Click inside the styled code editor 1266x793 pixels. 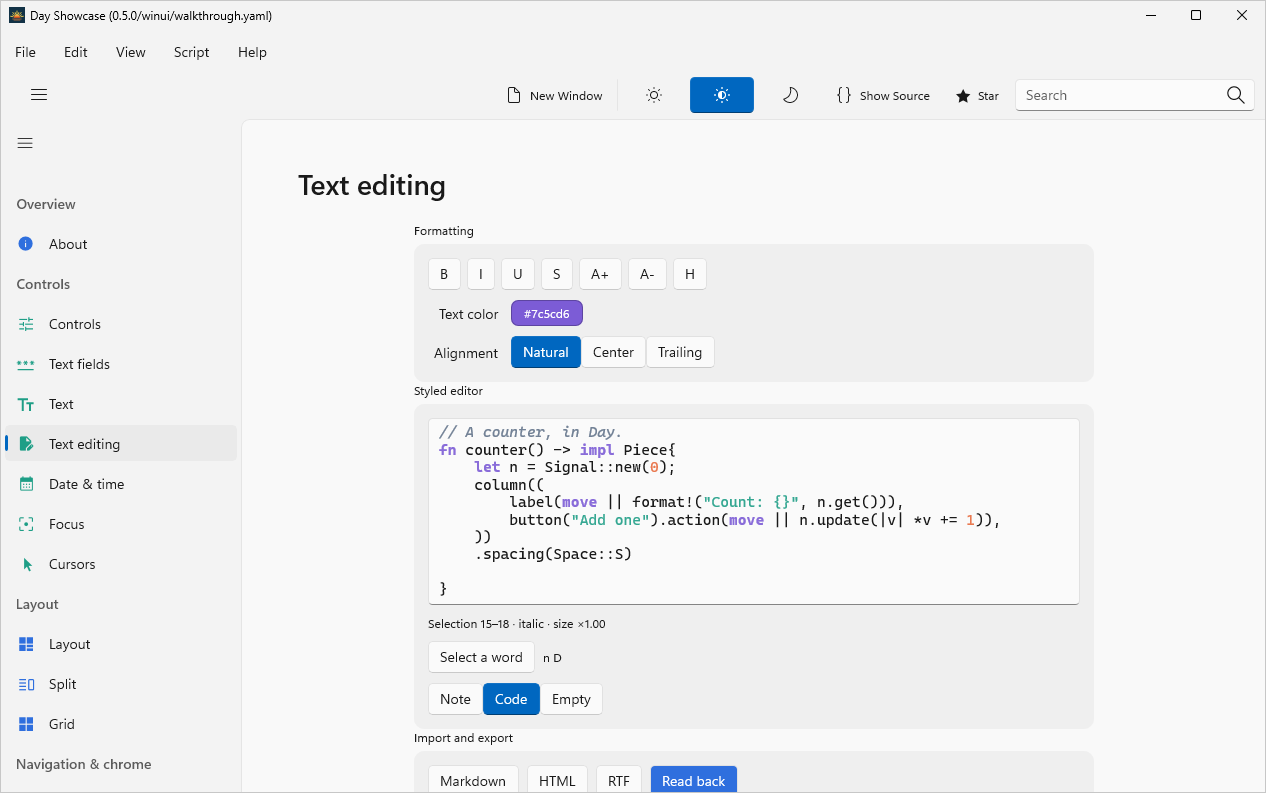tap(754, 511)
